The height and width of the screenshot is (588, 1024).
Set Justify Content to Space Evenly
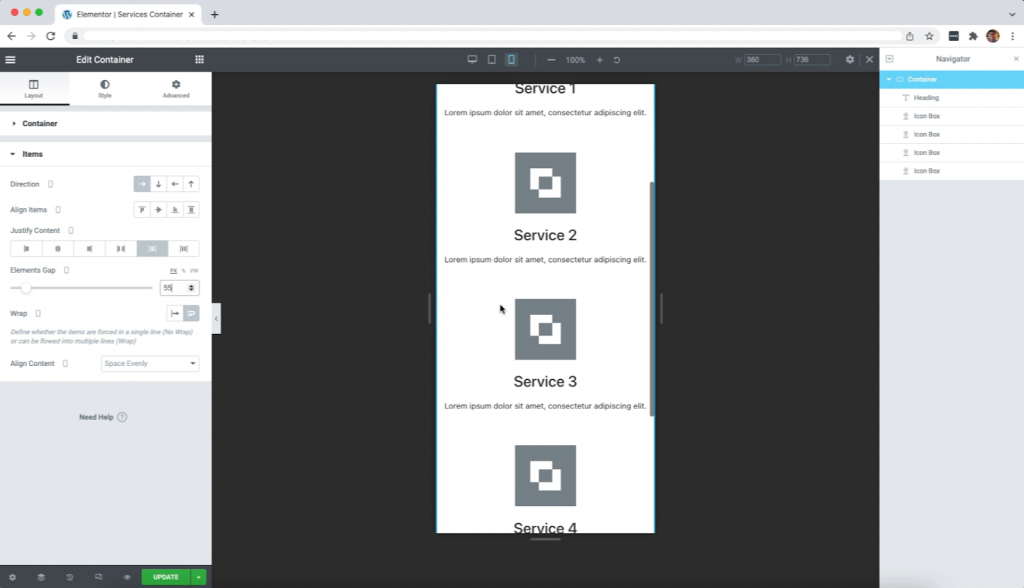pos(183,249)
